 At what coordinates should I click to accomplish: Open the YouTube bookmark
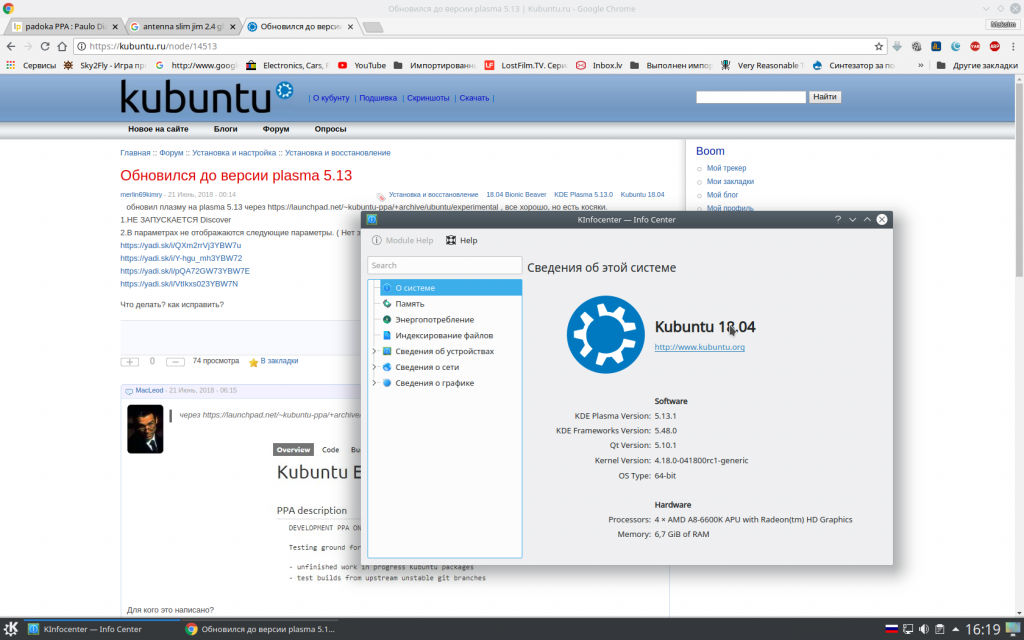[362, 65]
